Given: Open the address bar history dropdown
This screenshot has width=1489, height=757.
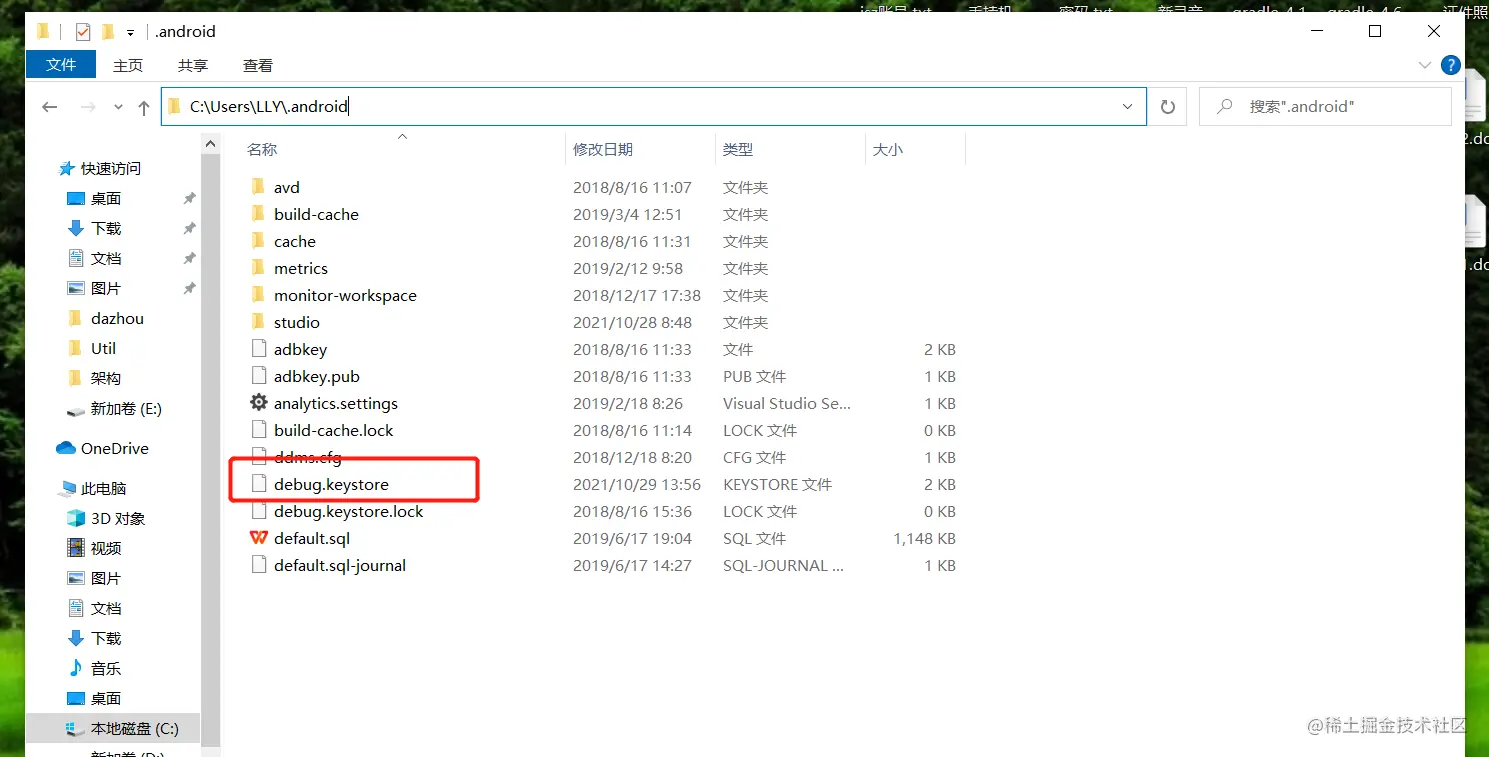Looking at the screenshot, I should point(1128,106).
